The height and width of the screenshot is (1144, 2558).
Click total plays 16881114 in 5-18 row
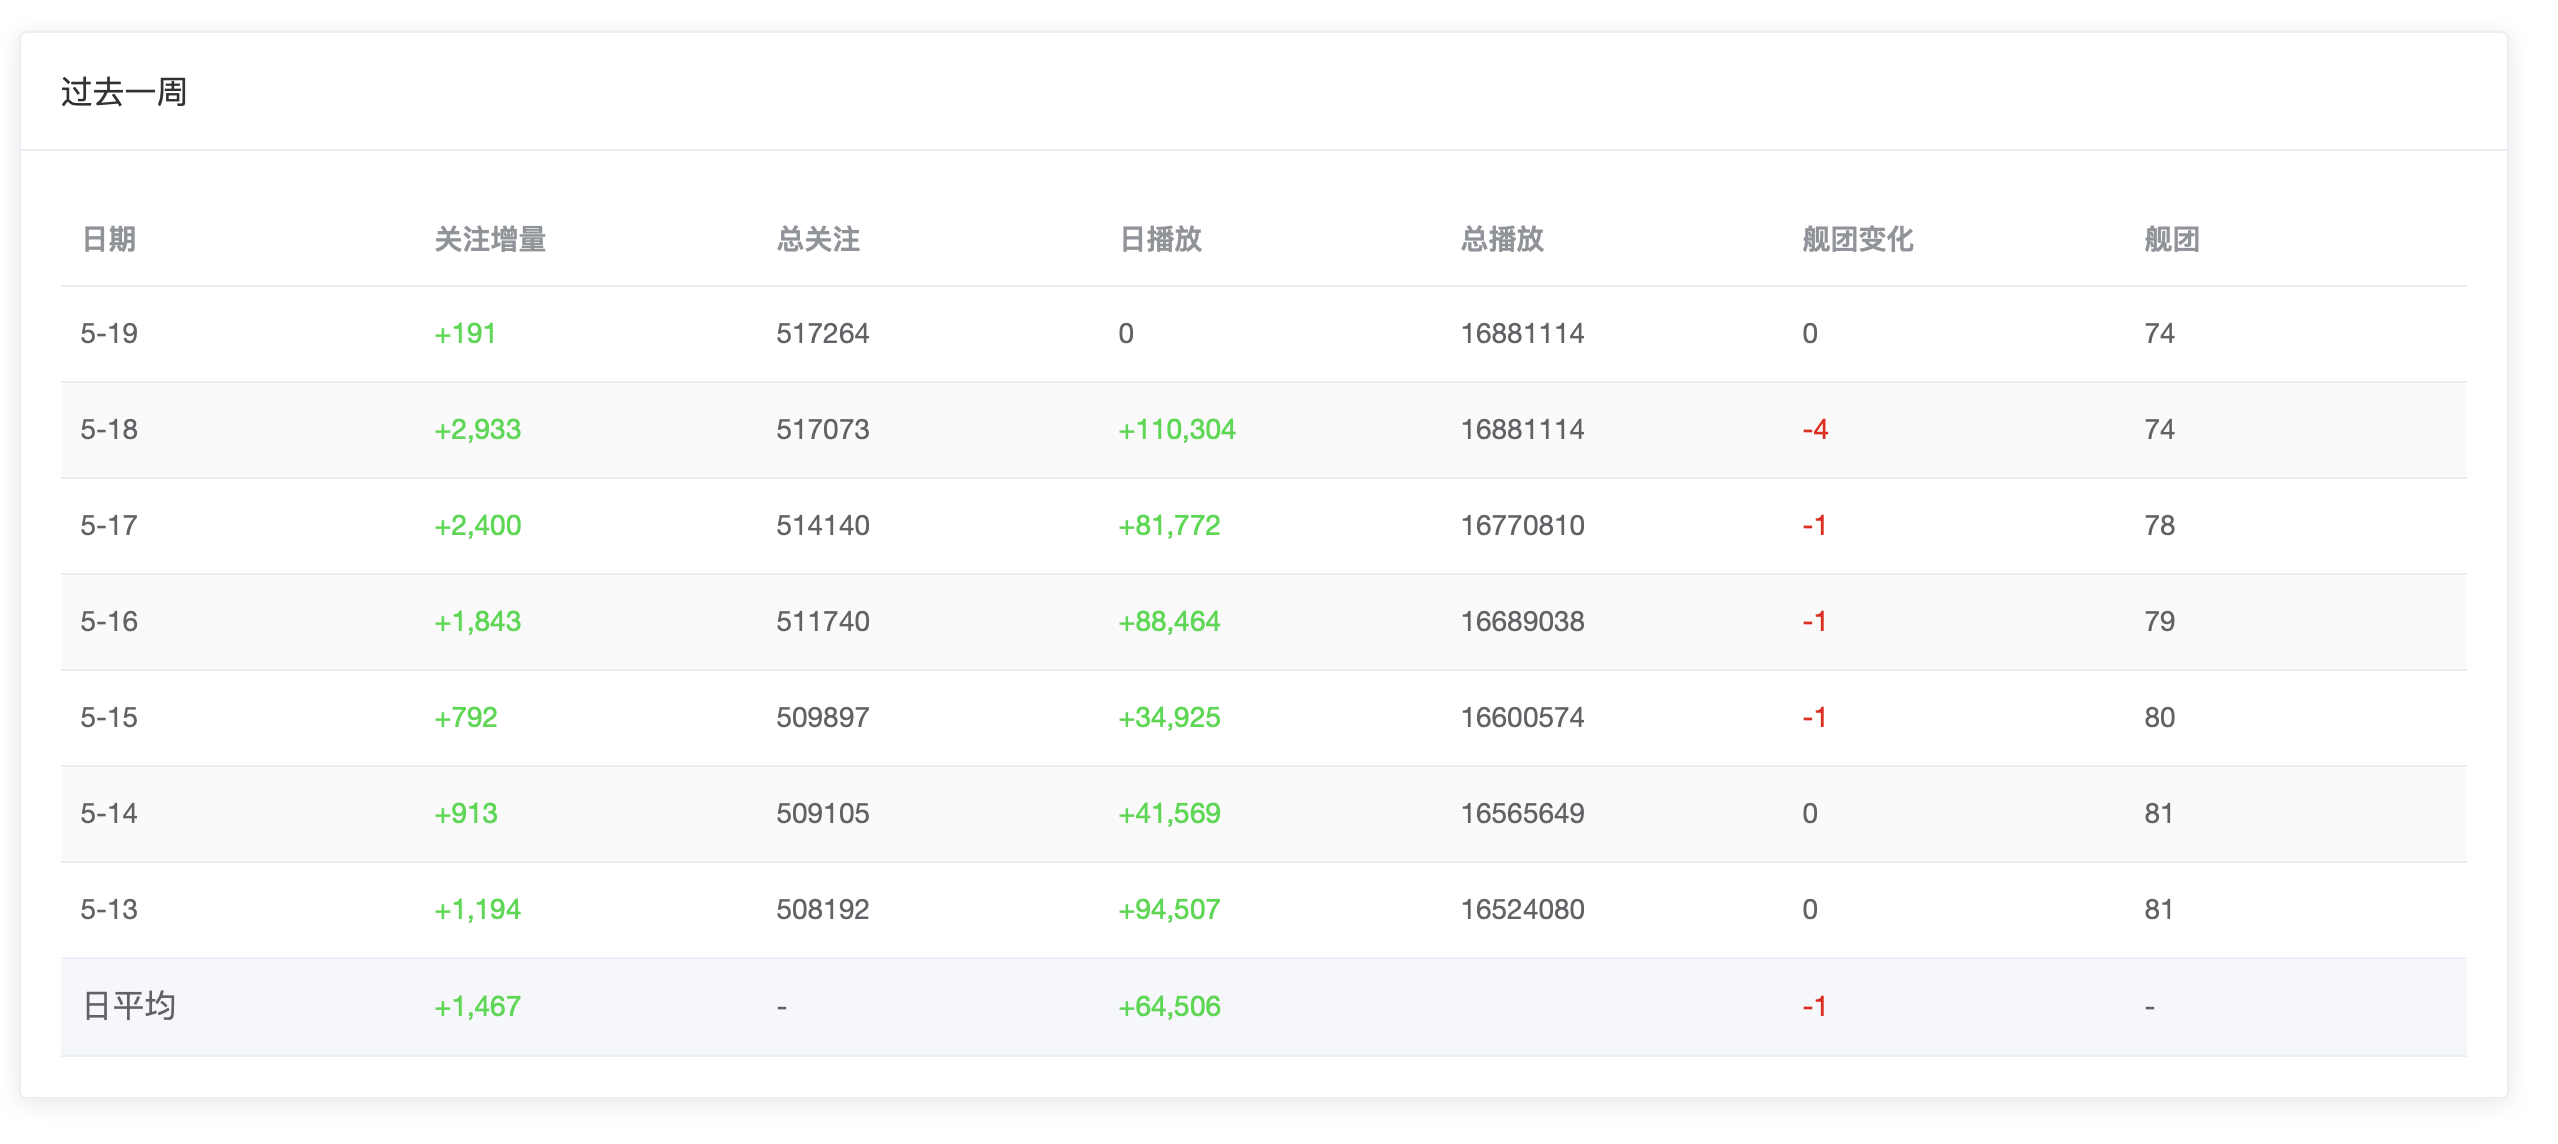click(x=1522, y=429)
